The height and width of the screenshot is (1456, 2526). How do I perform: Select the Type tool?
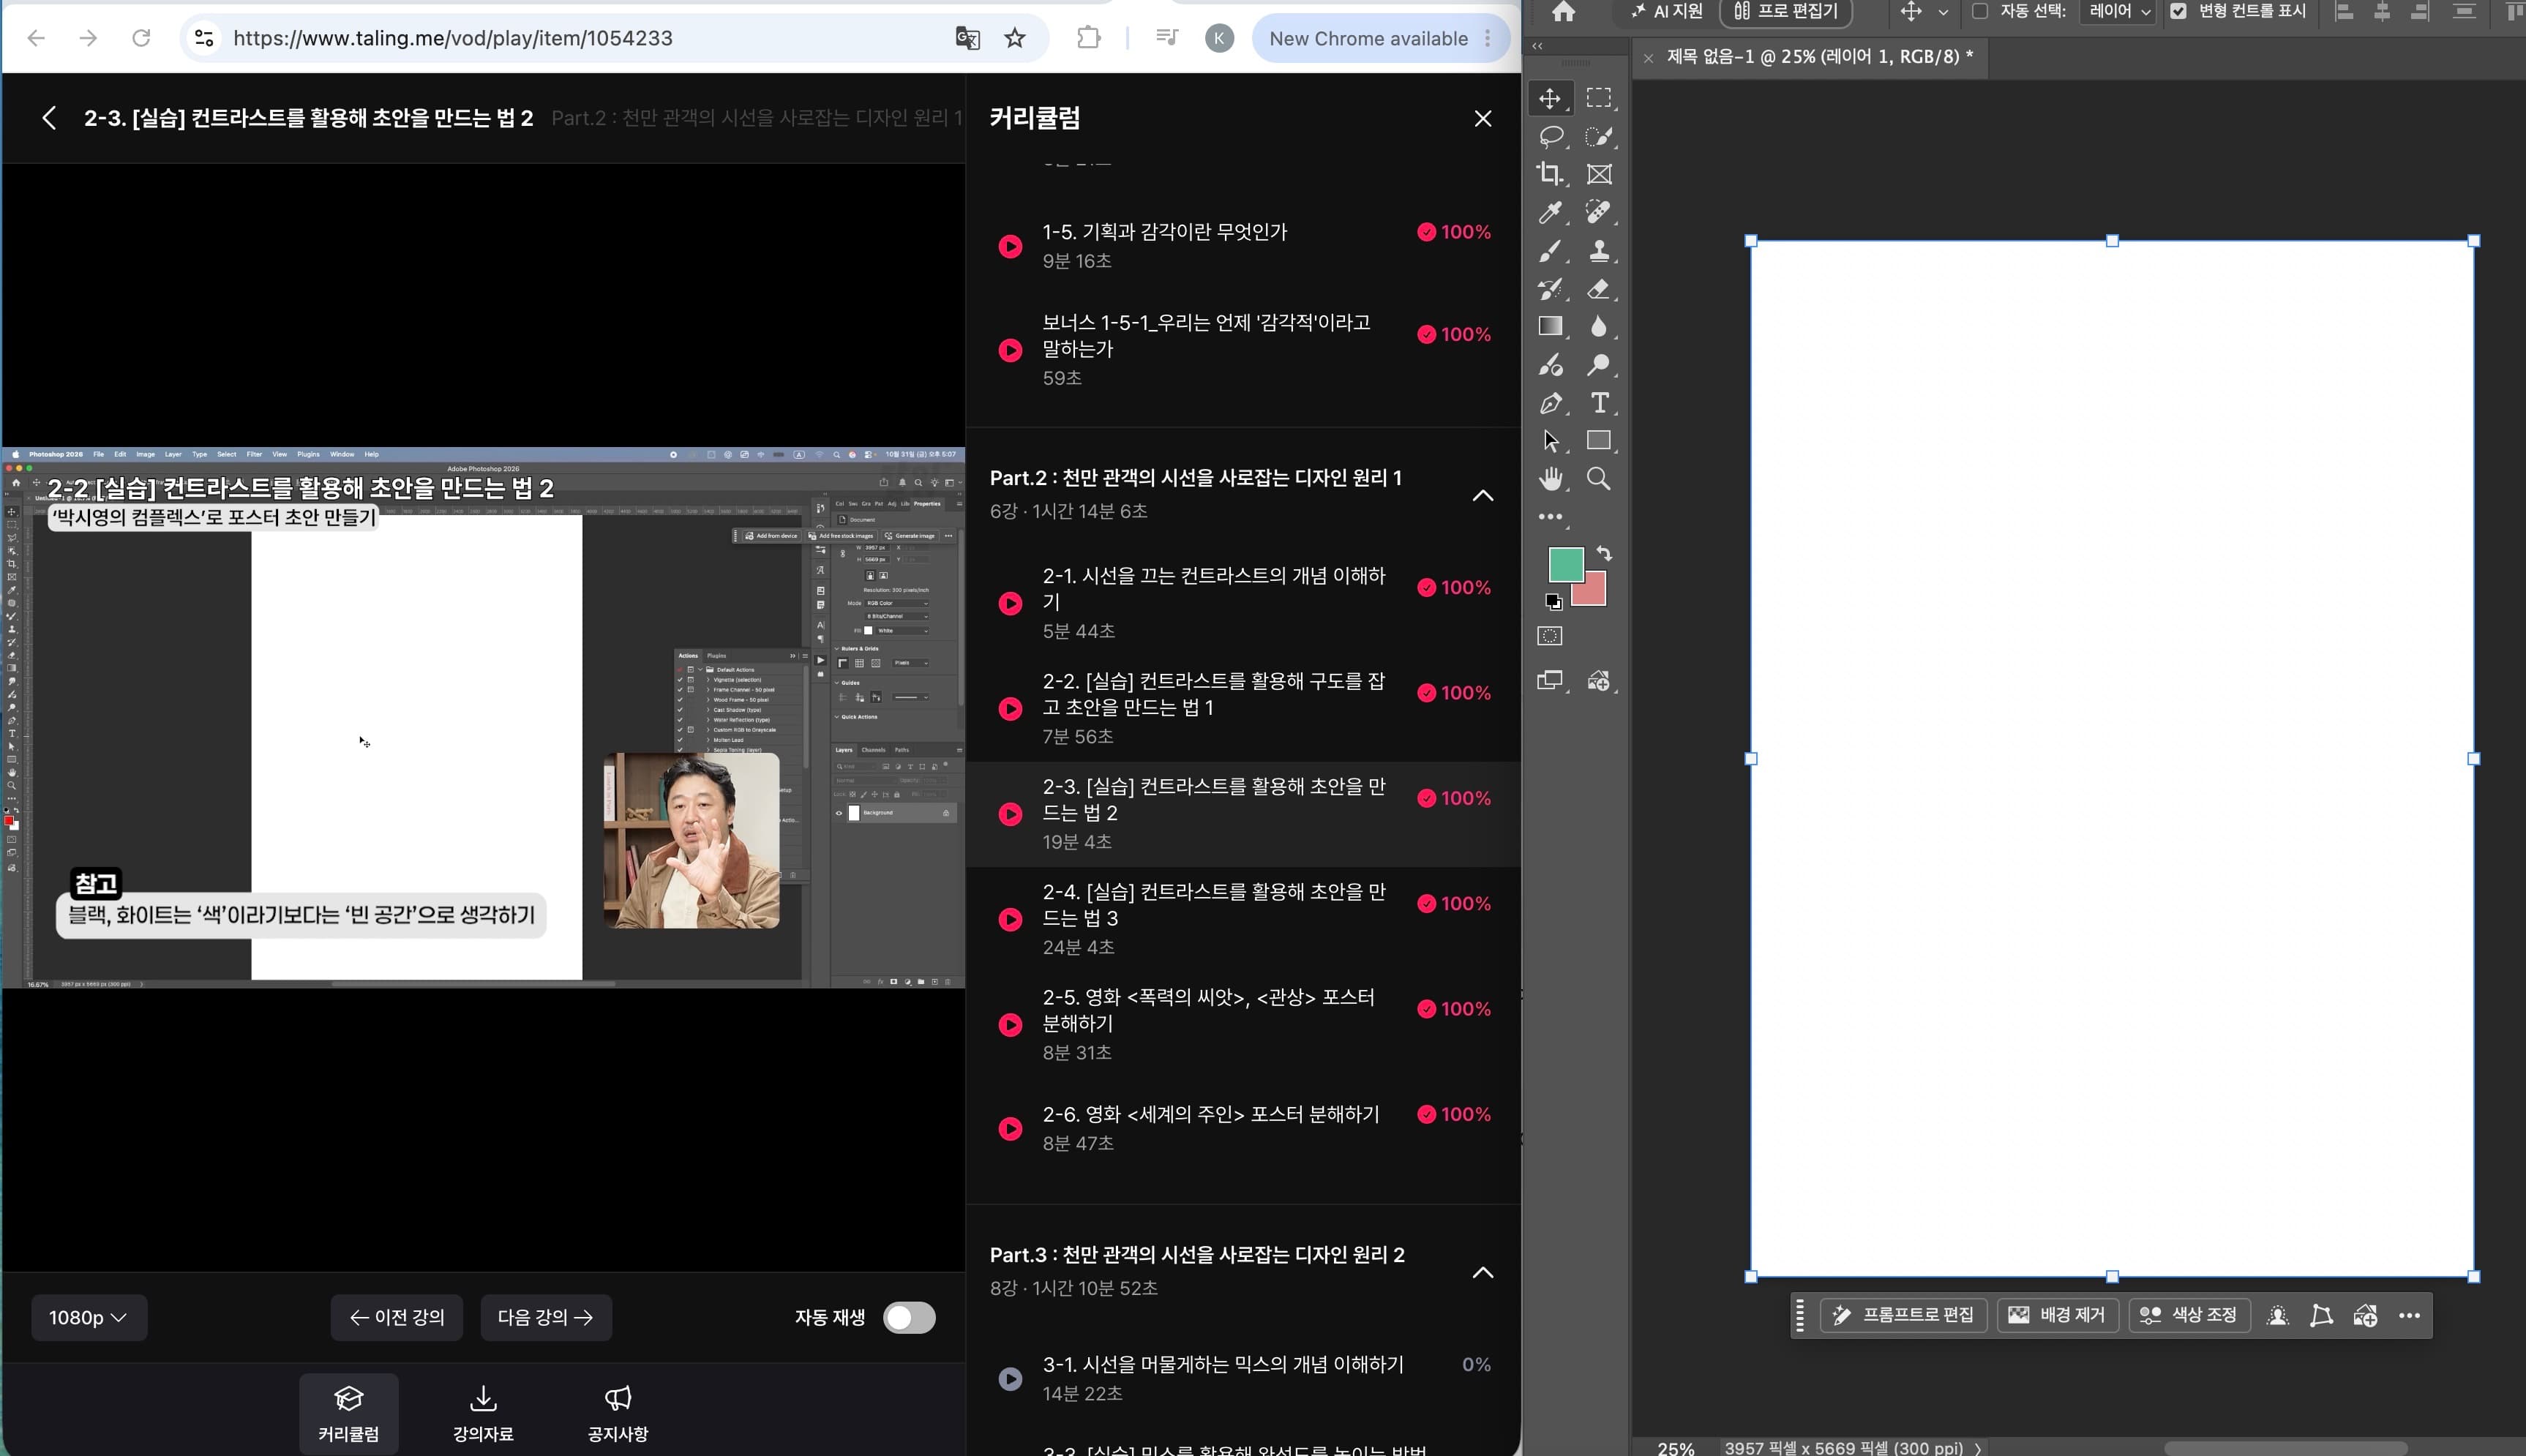(1599, 403)
